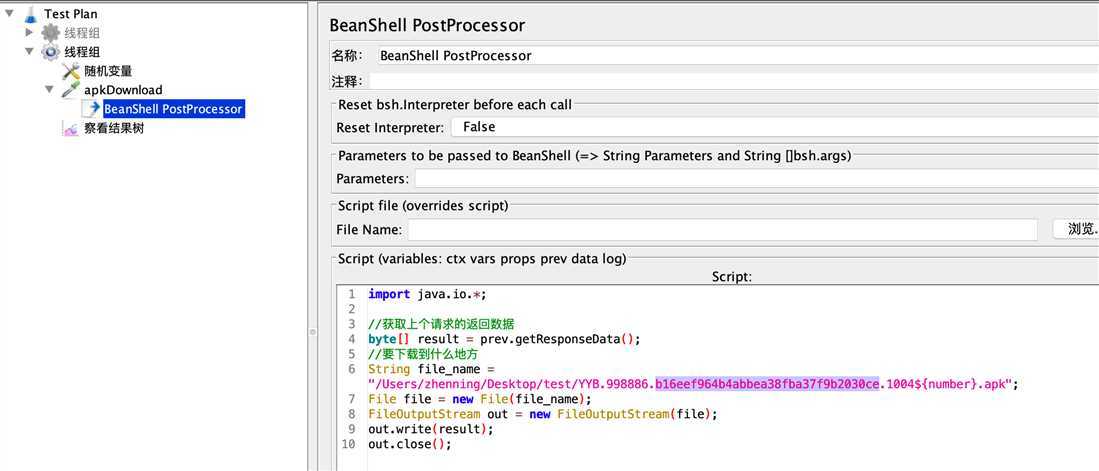The image size is (1099, 471).
Task: Click the script File Name field
Action: [723, 229]
